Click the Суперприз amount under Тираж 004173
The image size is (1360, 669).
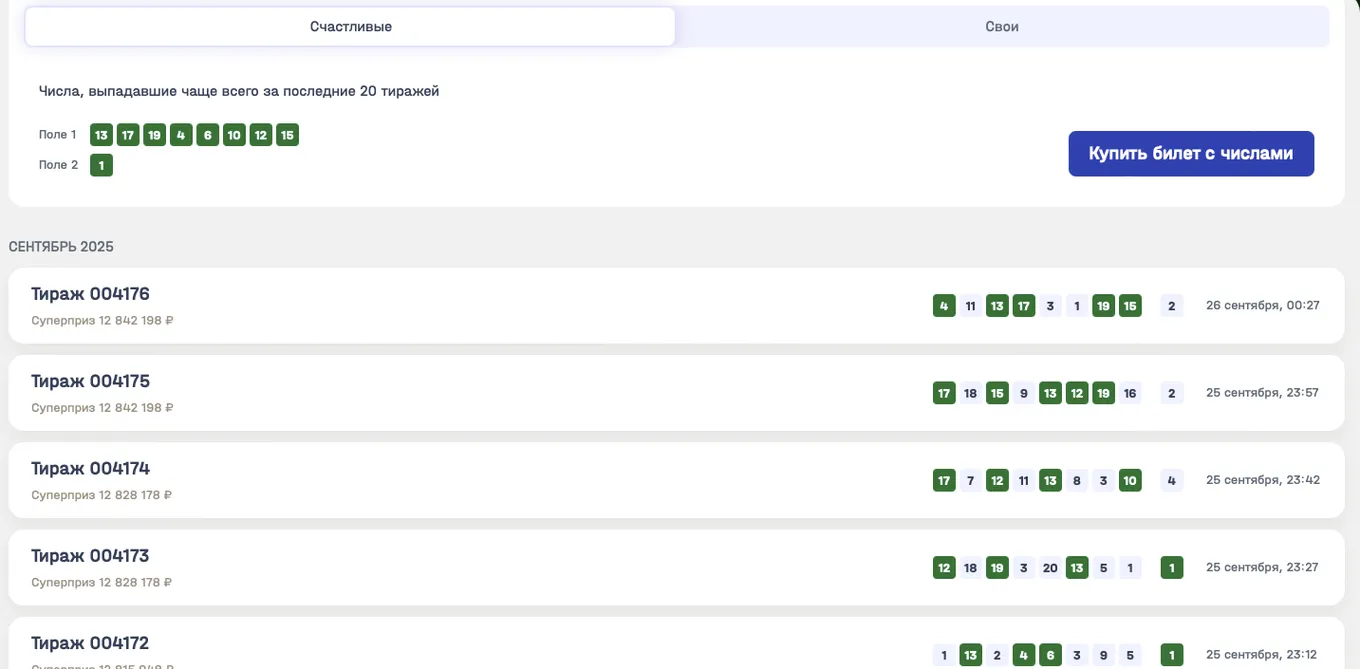point(102,582)
